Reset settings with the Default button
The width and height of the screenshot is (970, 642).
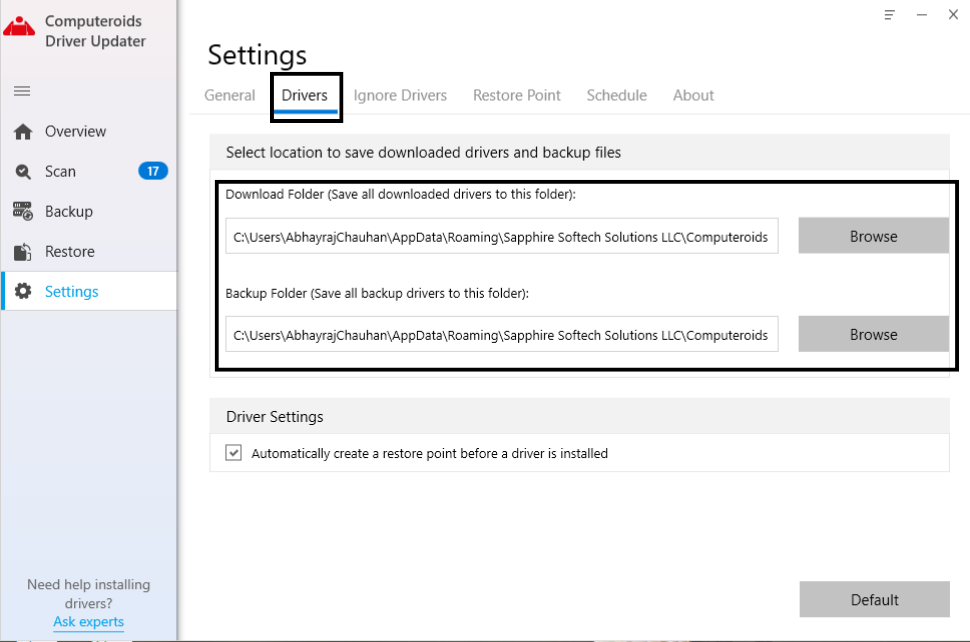pyautogui.click(x=874, y=599)
